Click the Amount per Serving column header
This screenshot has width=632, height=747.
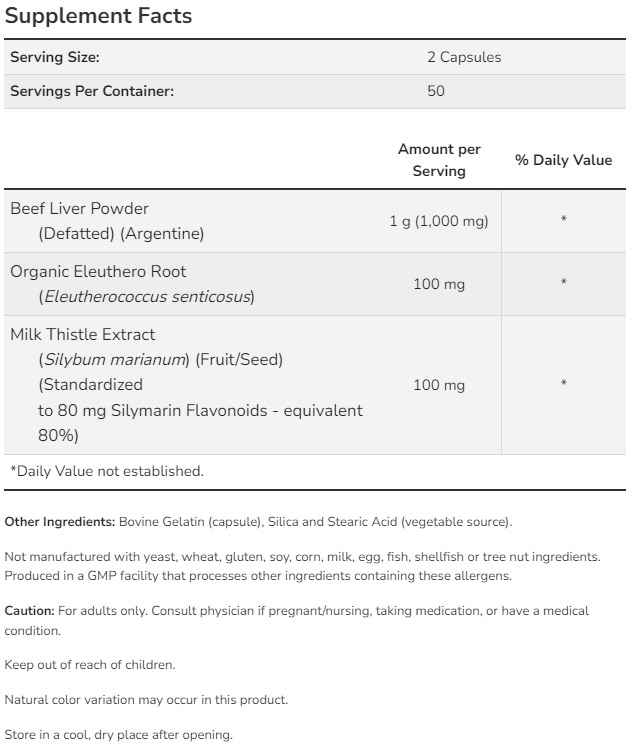[439, 160]
